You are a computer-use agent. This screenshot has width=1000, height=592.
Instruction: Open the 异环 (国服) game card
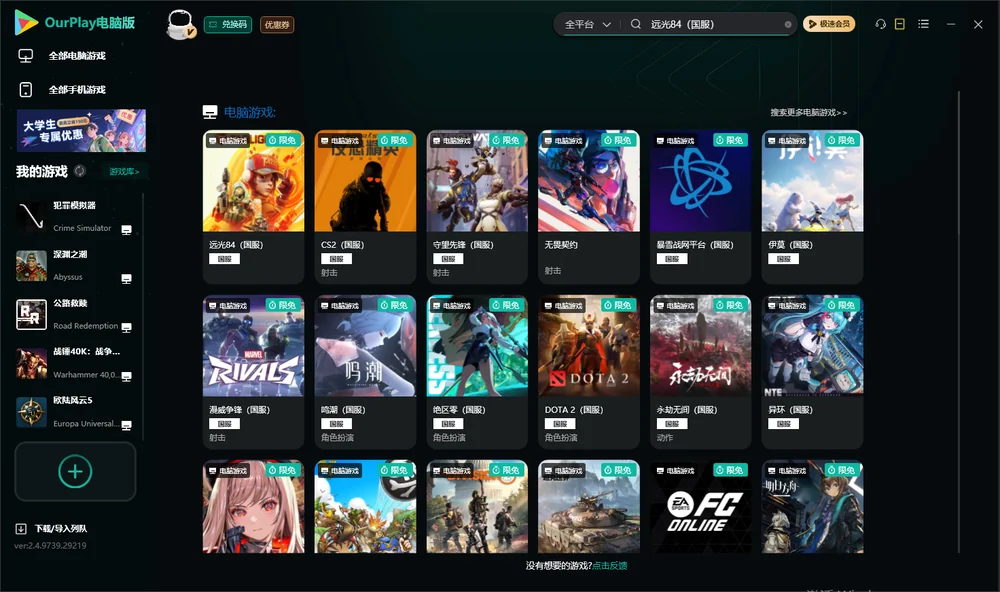[812, 372]
